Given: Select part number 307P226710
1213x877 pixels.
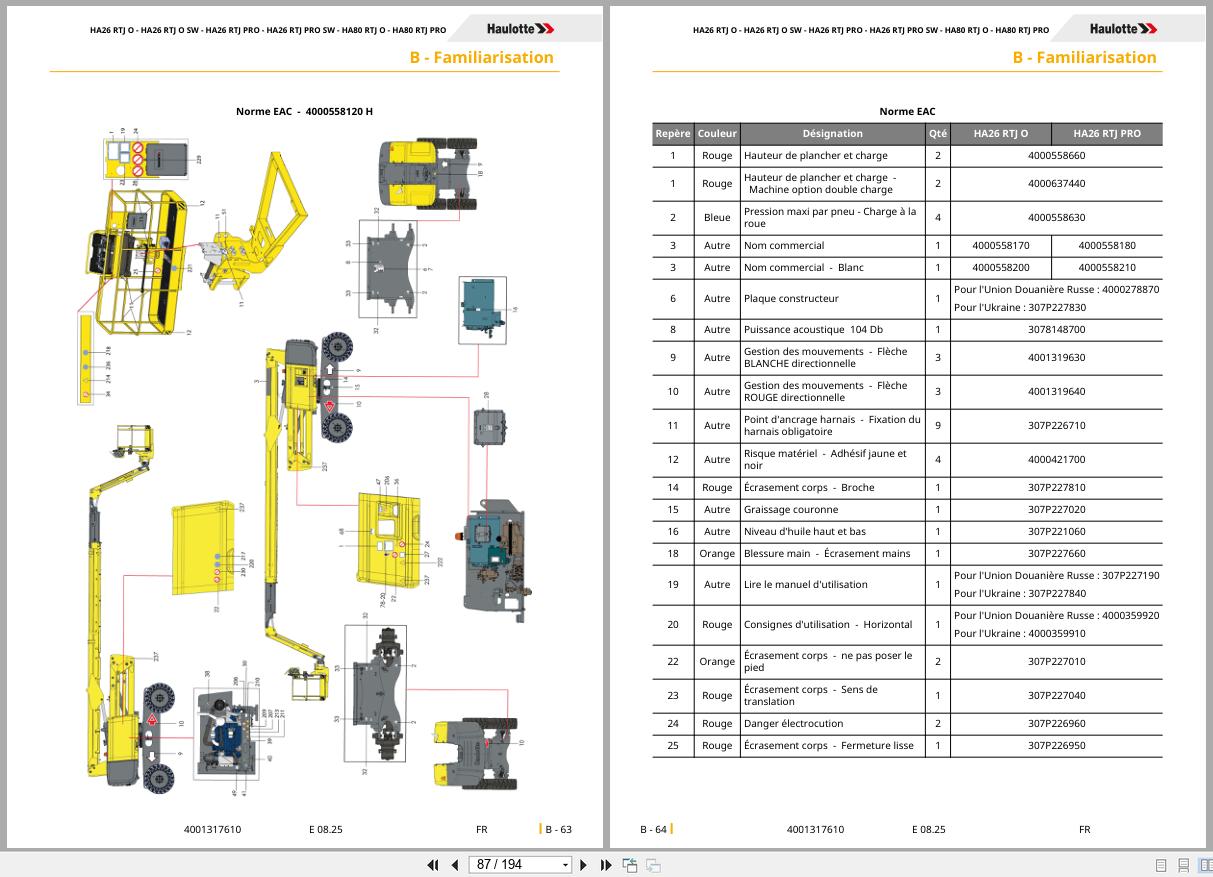Looking at the screenshot, I should [1056, 425].
